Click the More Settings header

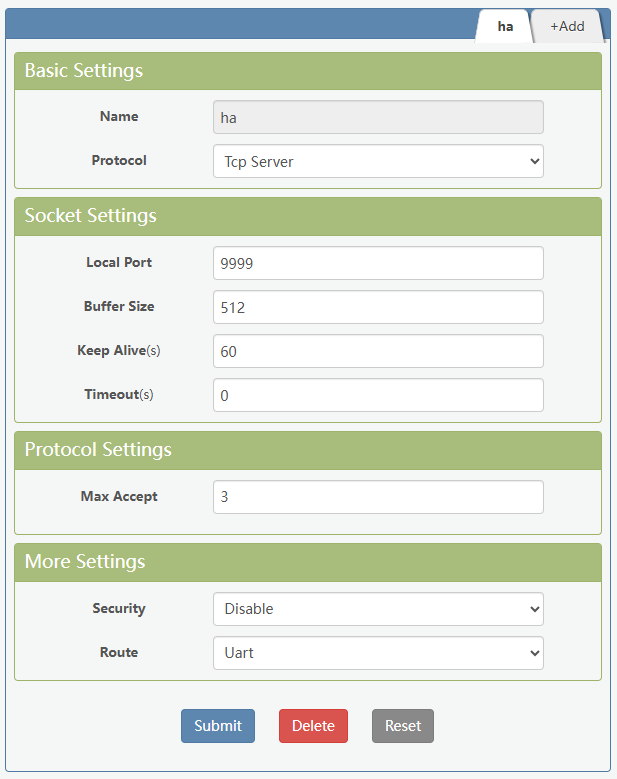click(307, 562)
